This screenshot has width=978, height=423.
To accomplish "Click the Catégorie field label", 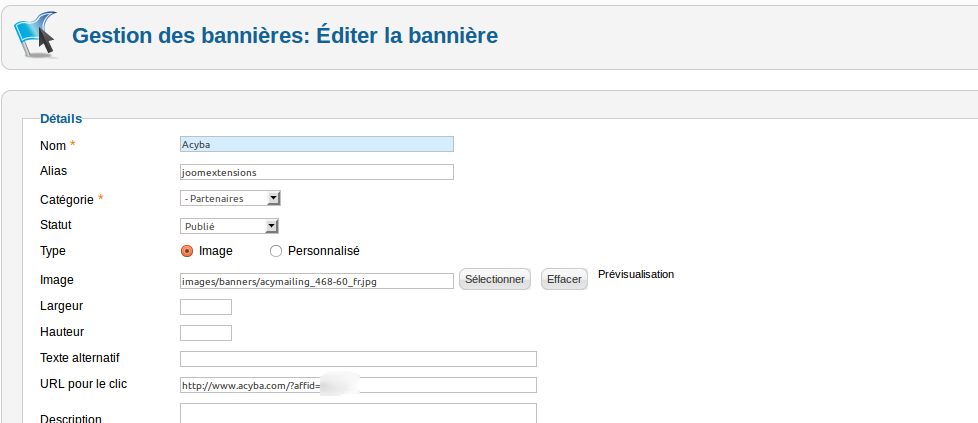I will 67,199.
